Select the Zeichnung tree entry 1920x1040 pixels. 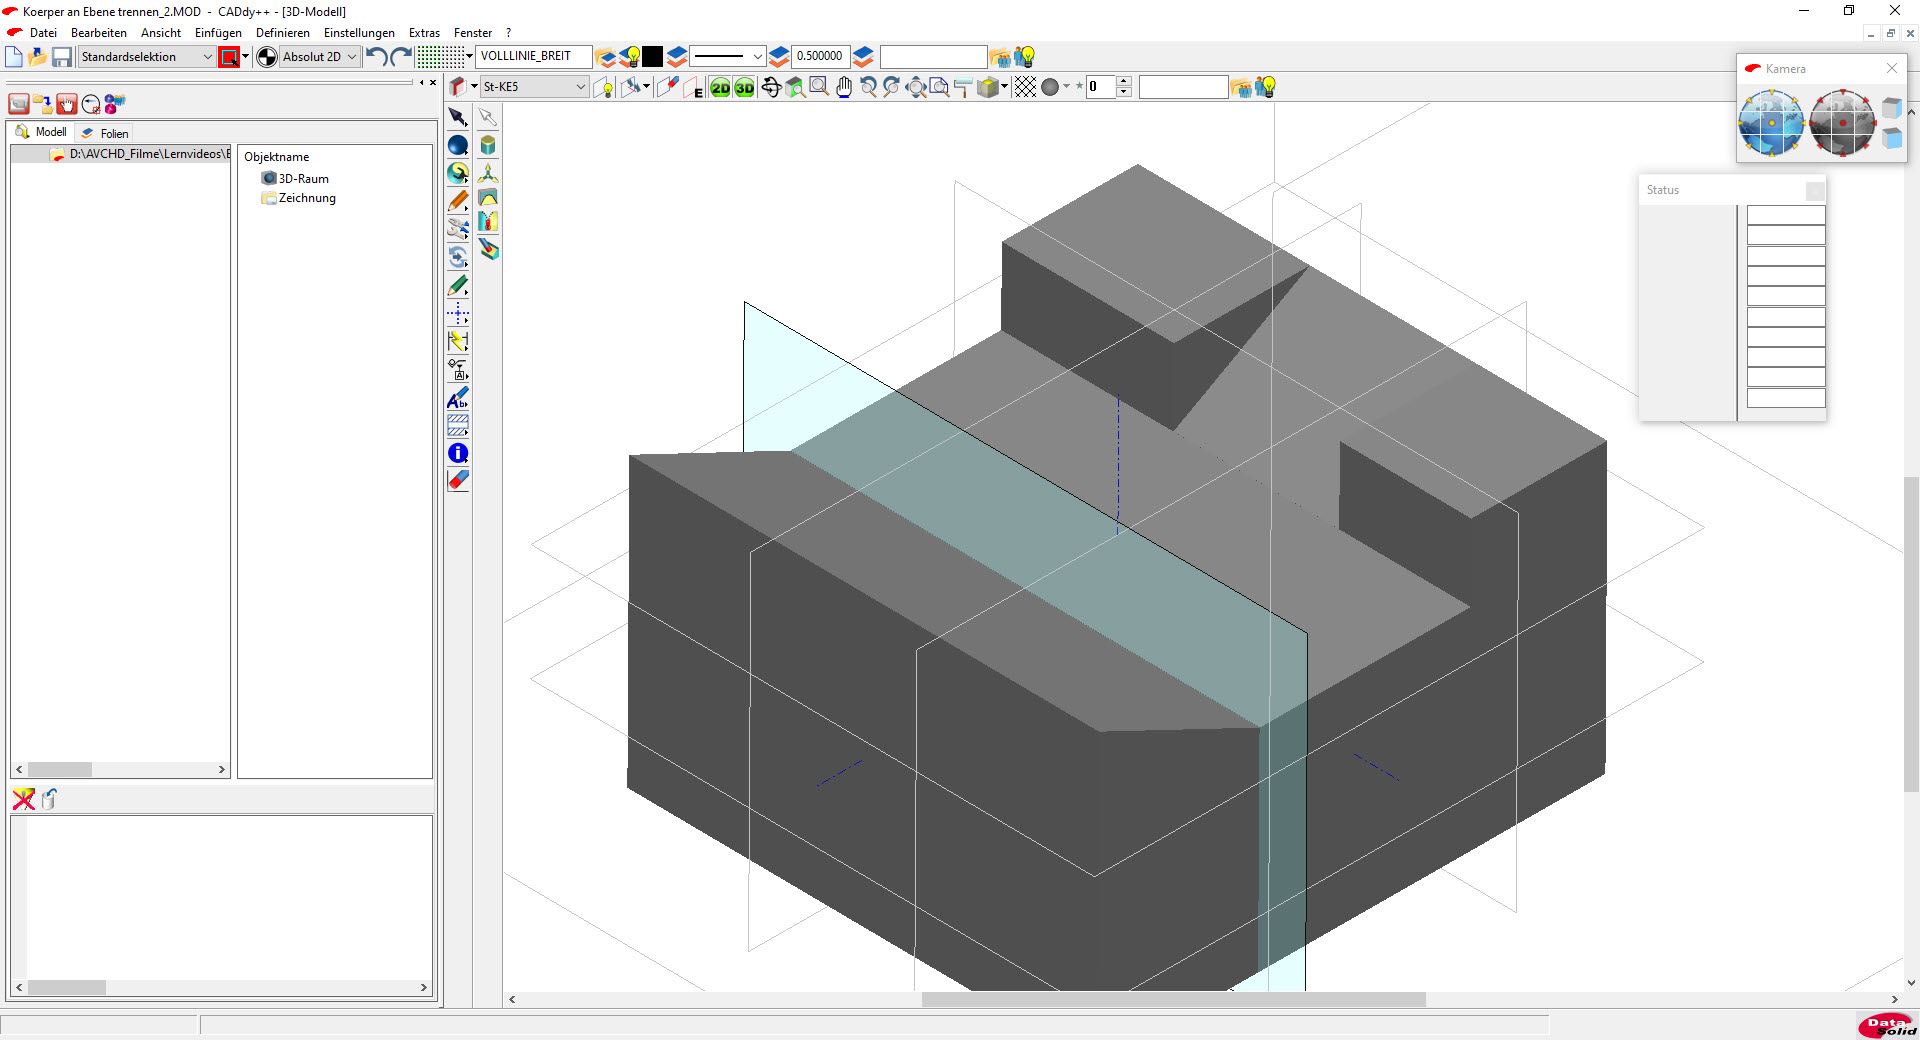click(306, 198)
